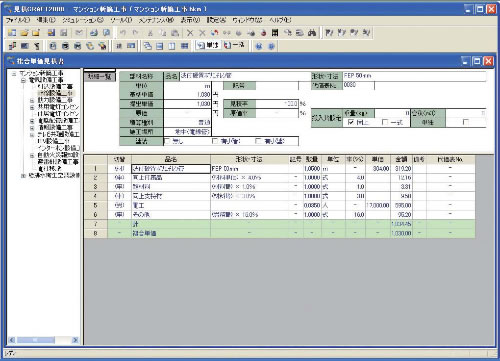
Task: Click the 310.20 amount cell
Action: (x=402, y=169)
